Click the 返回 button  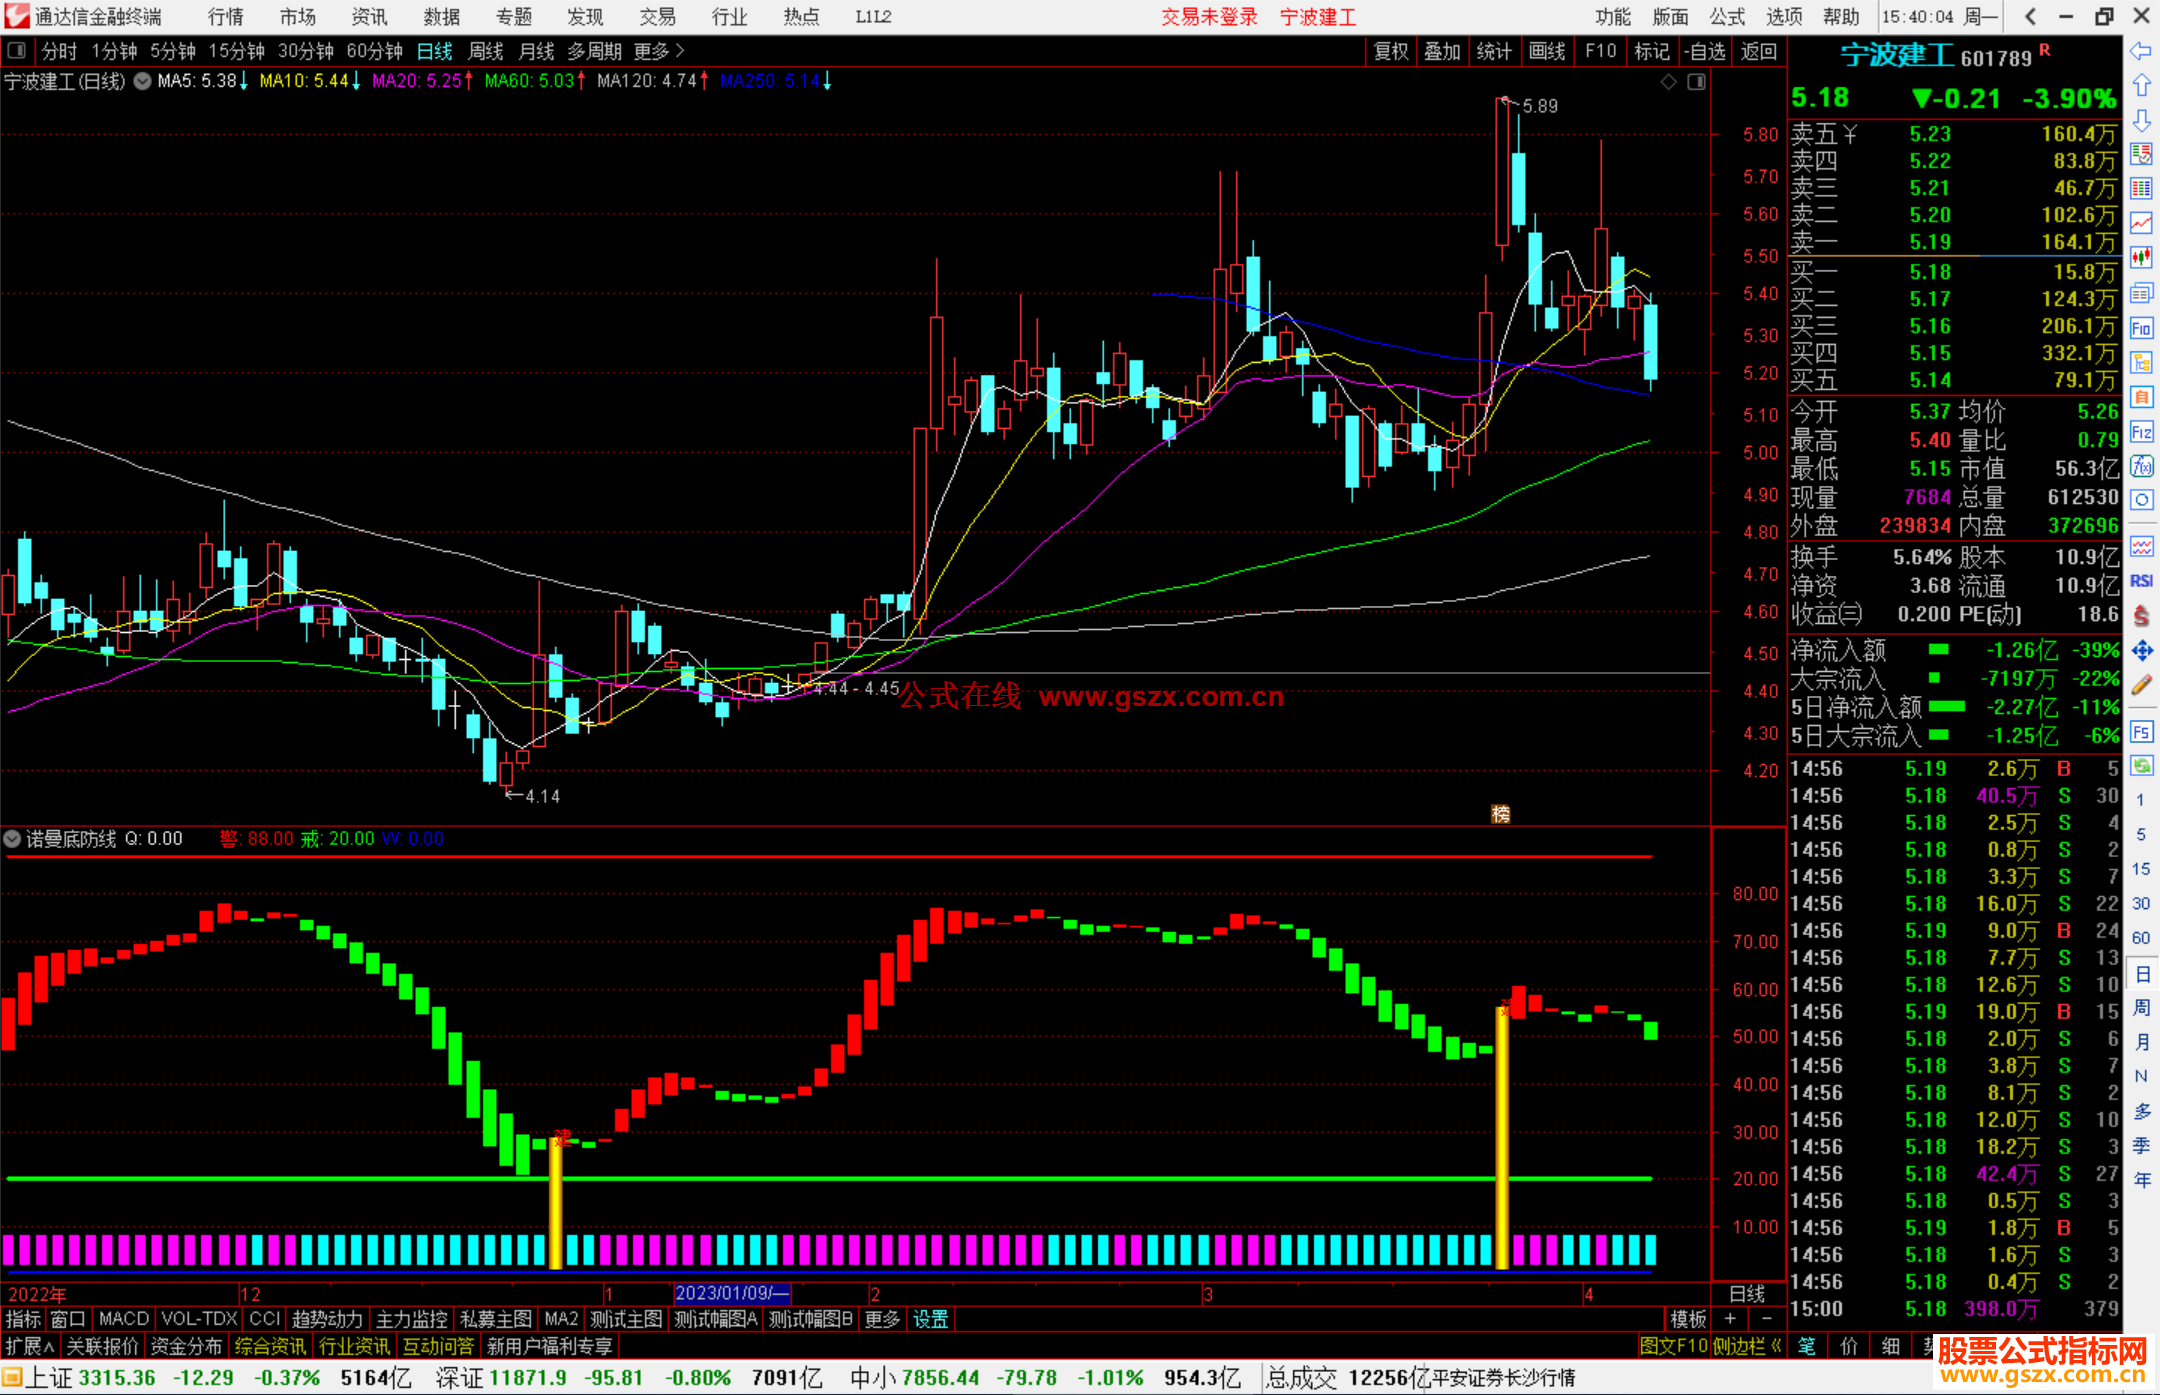point(1759,51)
